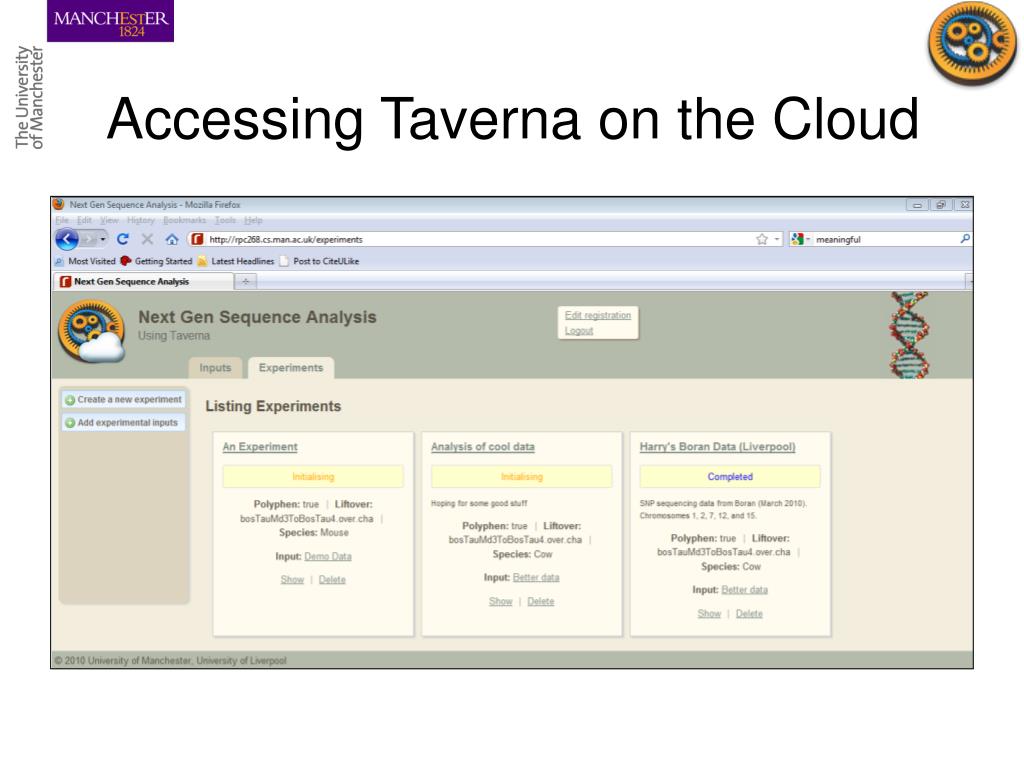Image resolution: width=1024 pixels, height=768 pixels.
Task: Open the File menu
Action: point(61,221)
